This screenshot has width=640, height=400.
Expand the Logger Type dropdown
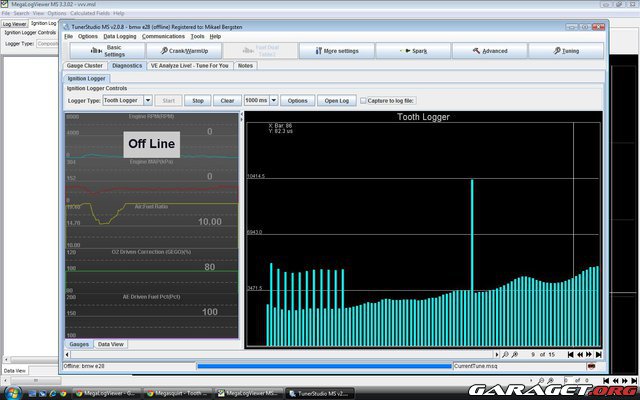click(148, 101)
